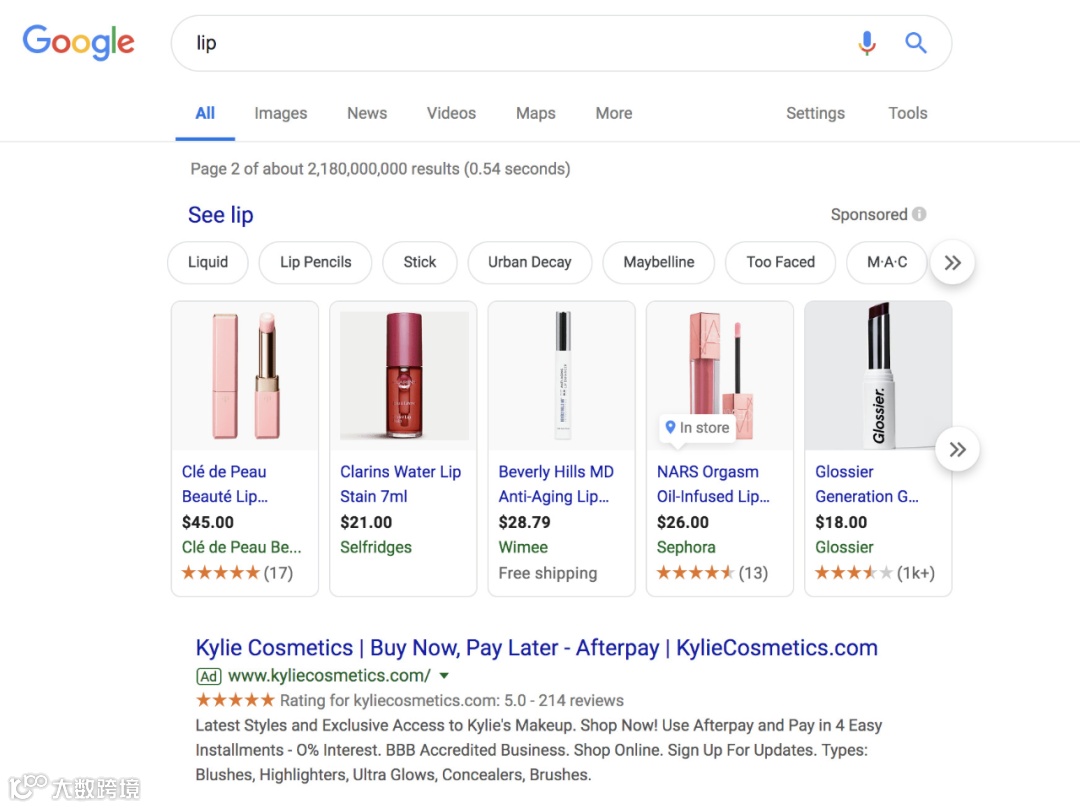Expand the kyliecosmetics ad URL dropdown arrow

[x=445, y=676]
